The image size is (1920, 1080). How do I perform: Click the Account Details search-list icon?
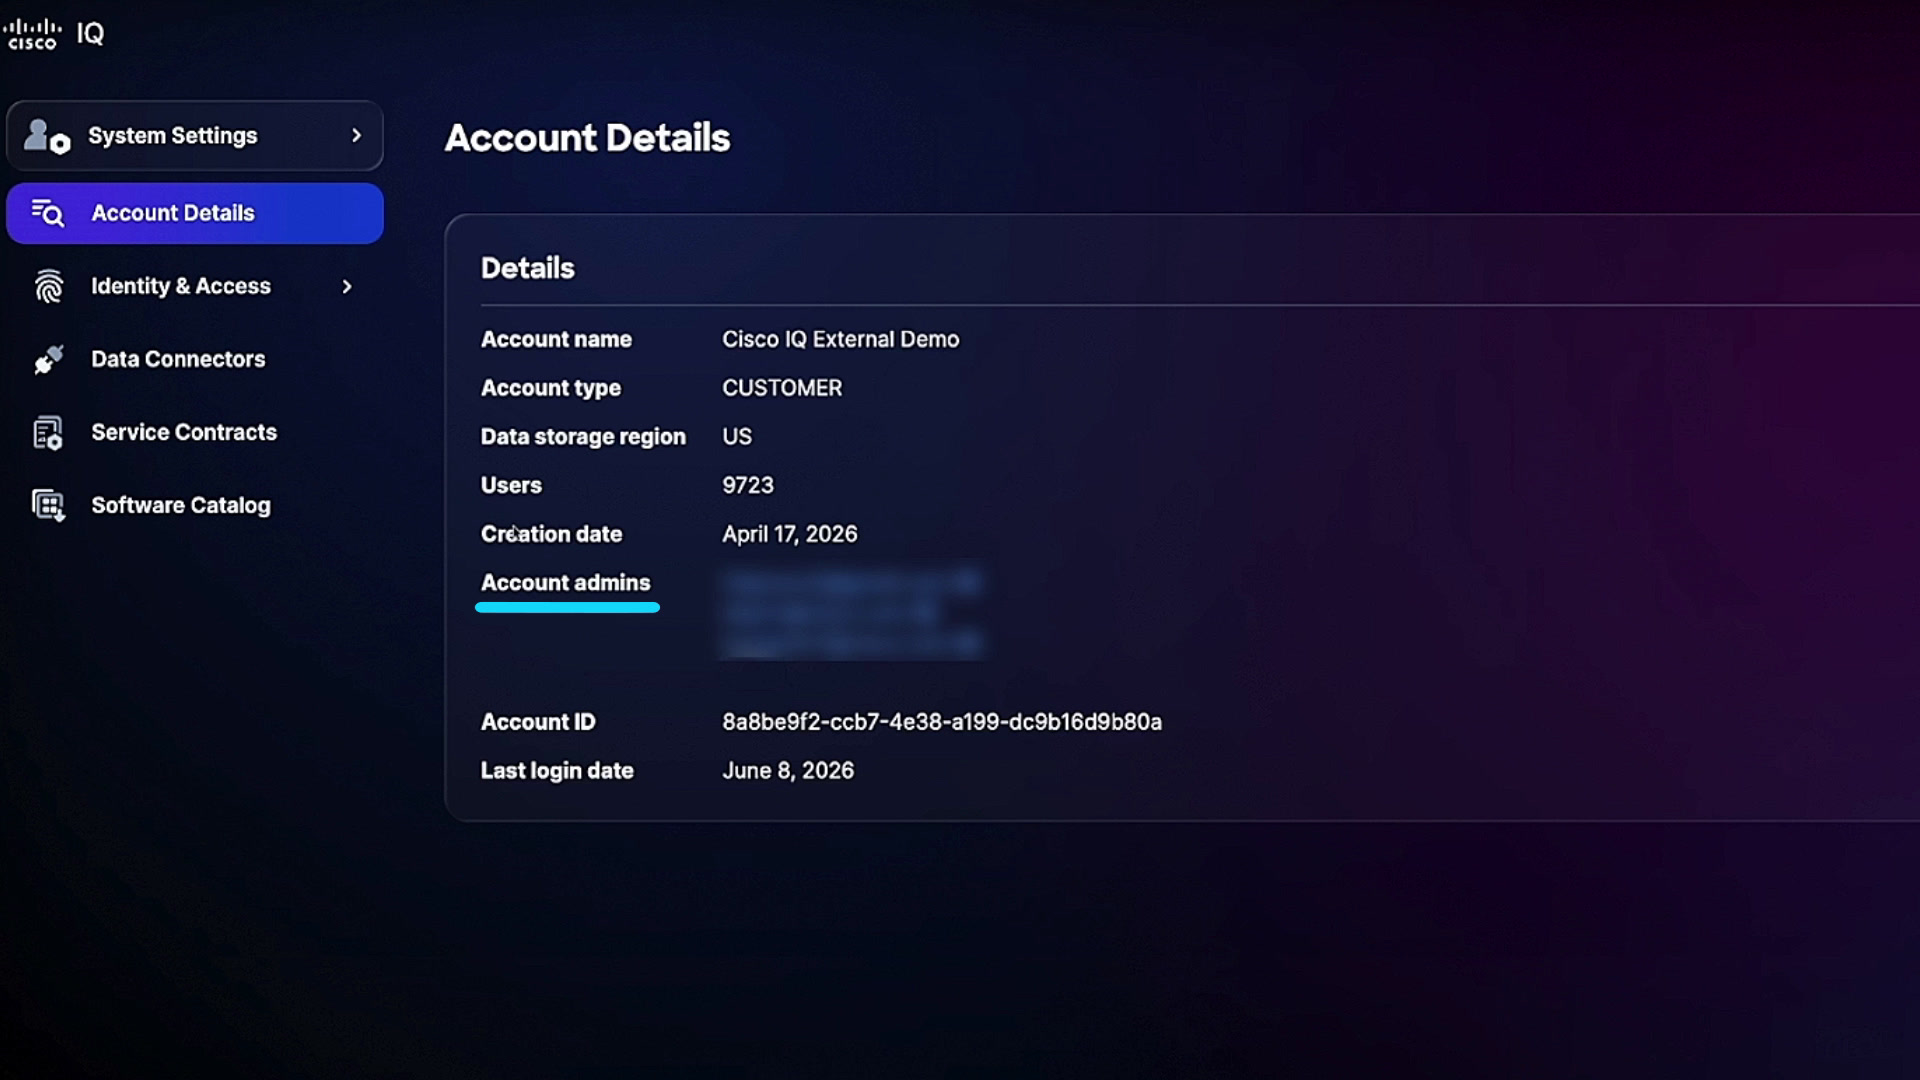(x=47, y=213)
